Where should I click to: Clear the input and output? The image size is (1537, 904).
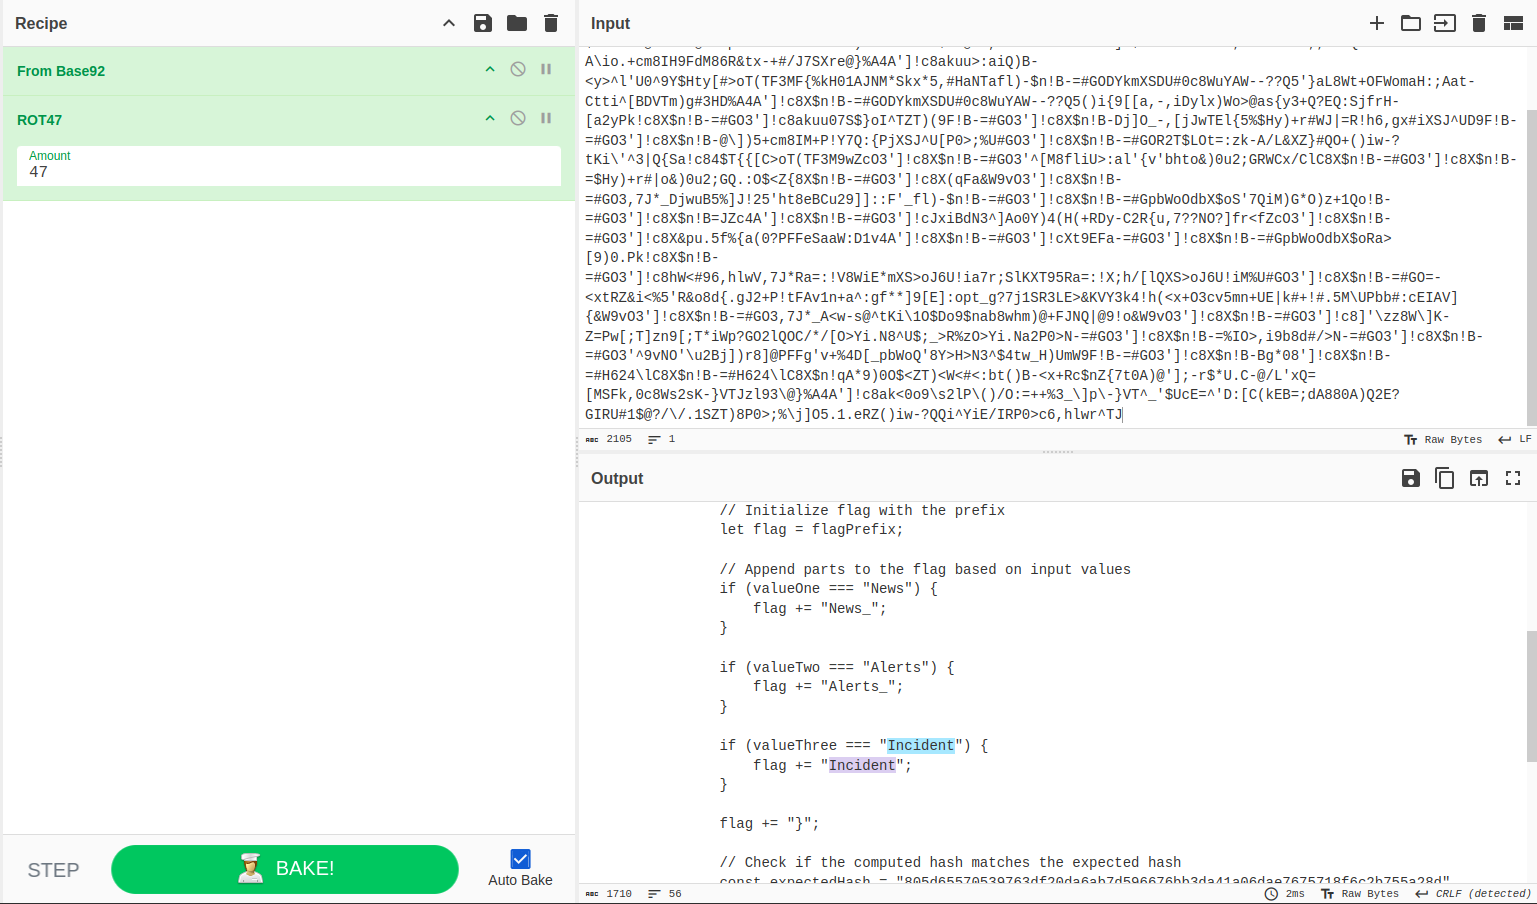[1479, 23]
